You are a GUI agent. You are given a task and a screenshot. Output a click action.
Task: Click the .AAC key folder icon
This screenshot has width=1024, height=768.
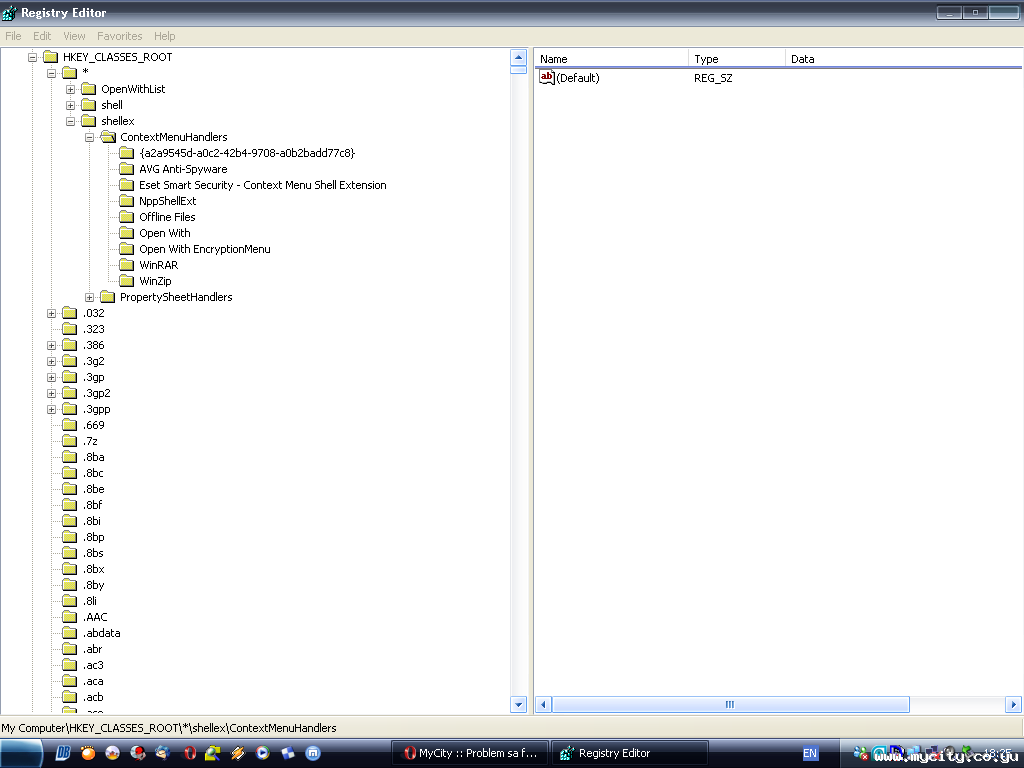(x=69, y=616)
